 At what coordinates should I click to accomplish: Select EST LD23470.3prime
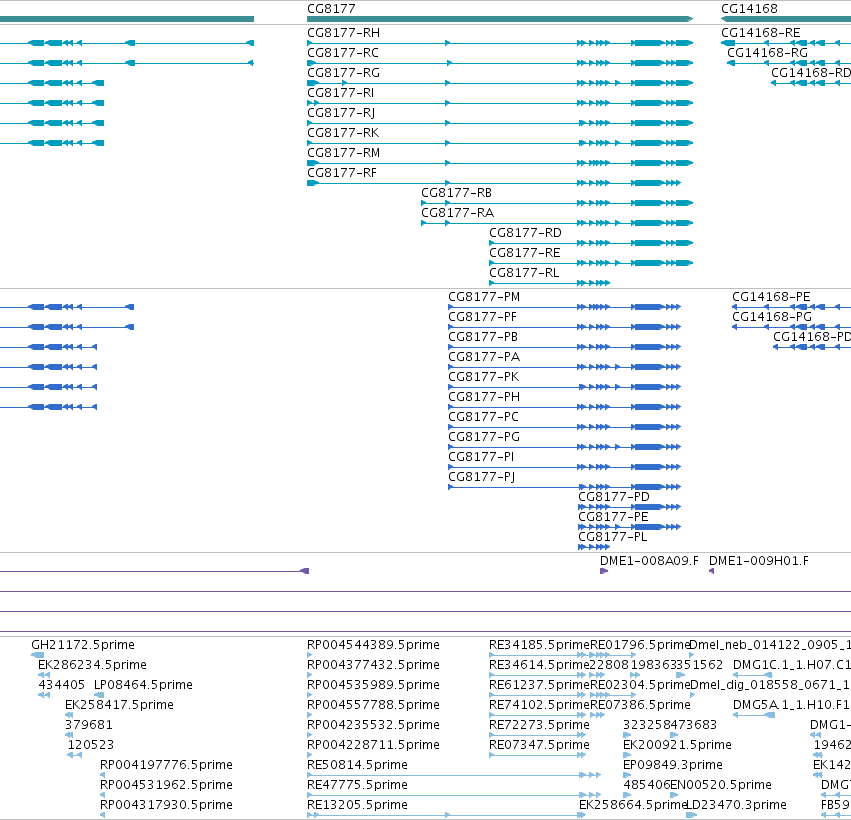737,806
